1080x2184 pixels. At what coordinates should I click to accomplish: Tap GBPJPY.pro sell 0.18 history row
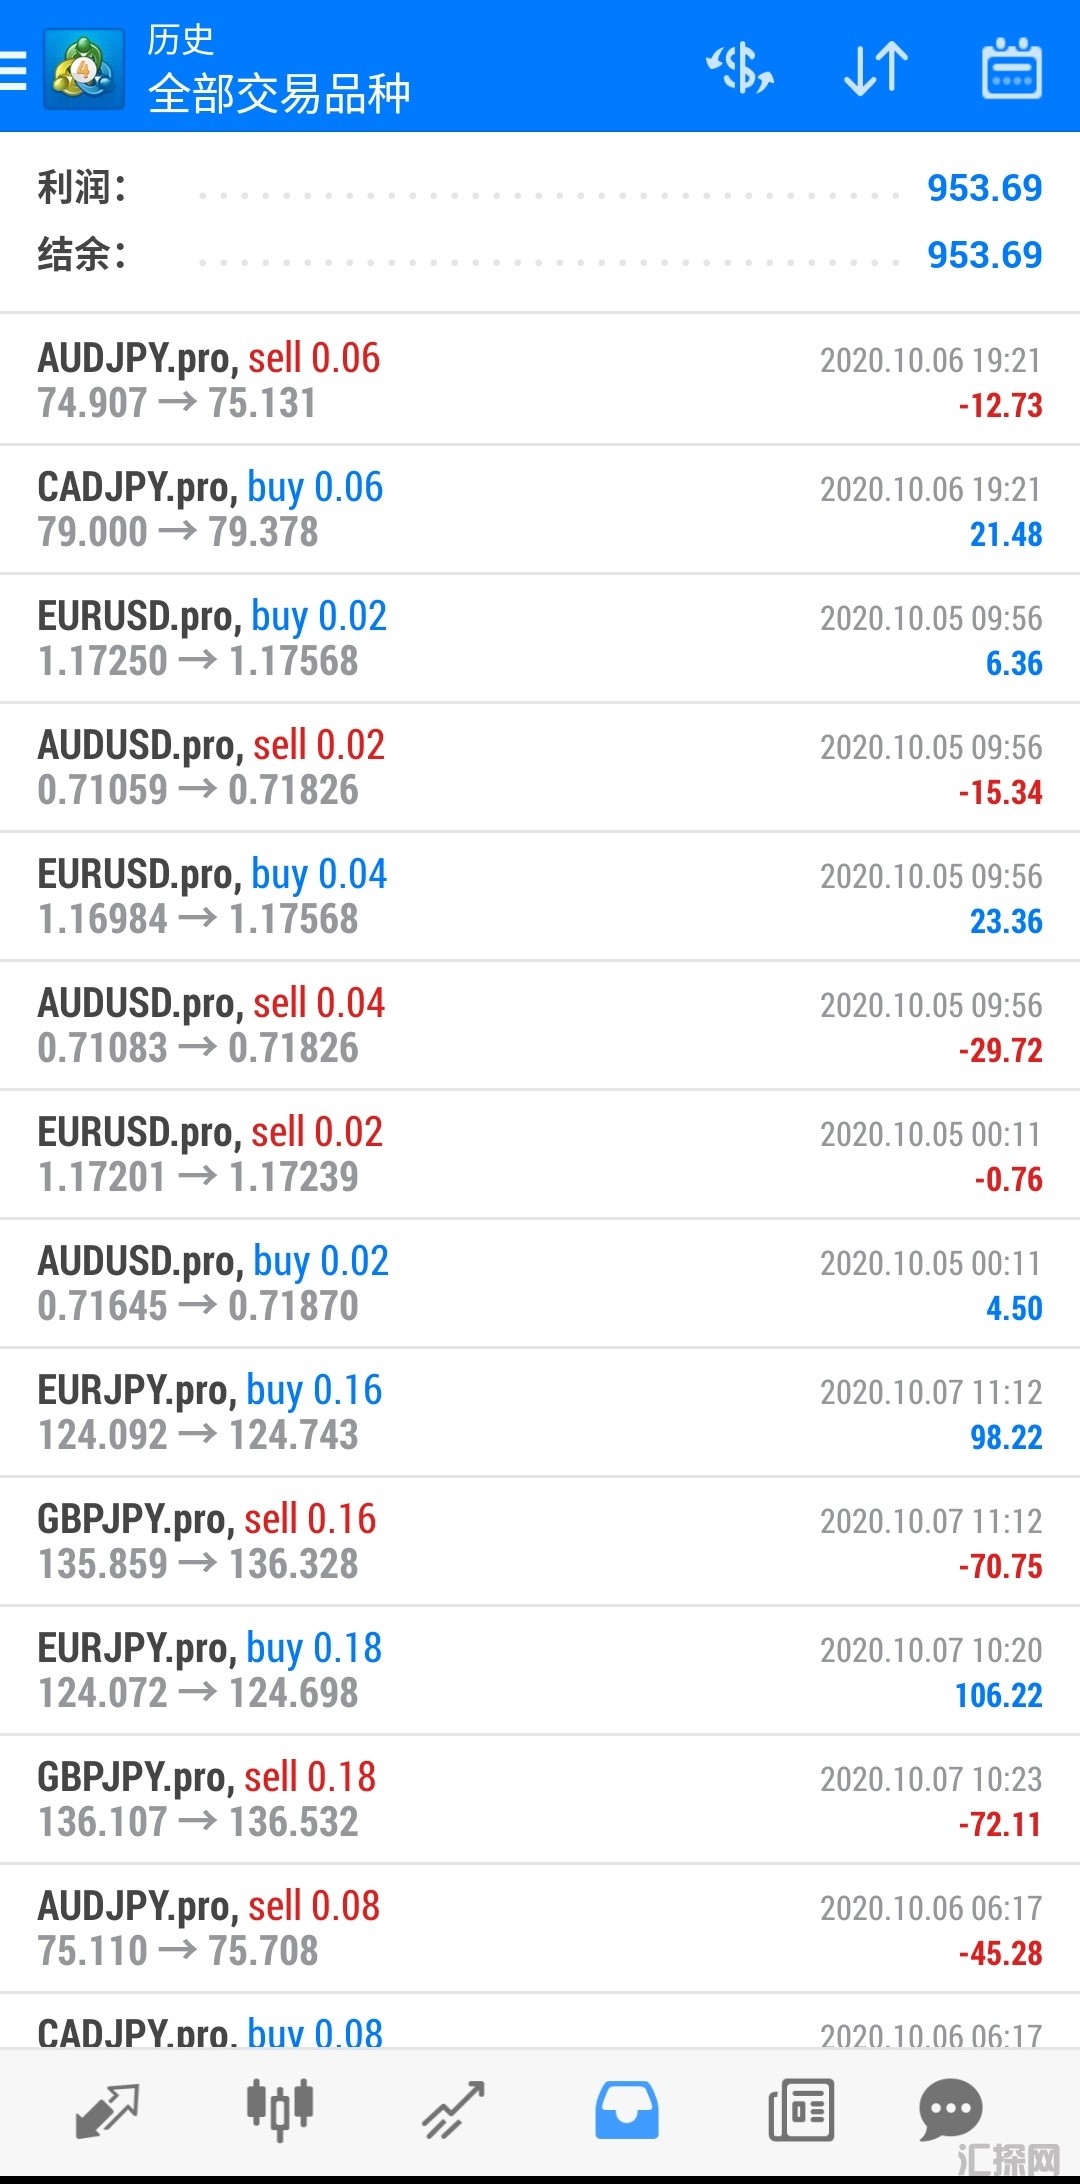(x=540, y=1800)
